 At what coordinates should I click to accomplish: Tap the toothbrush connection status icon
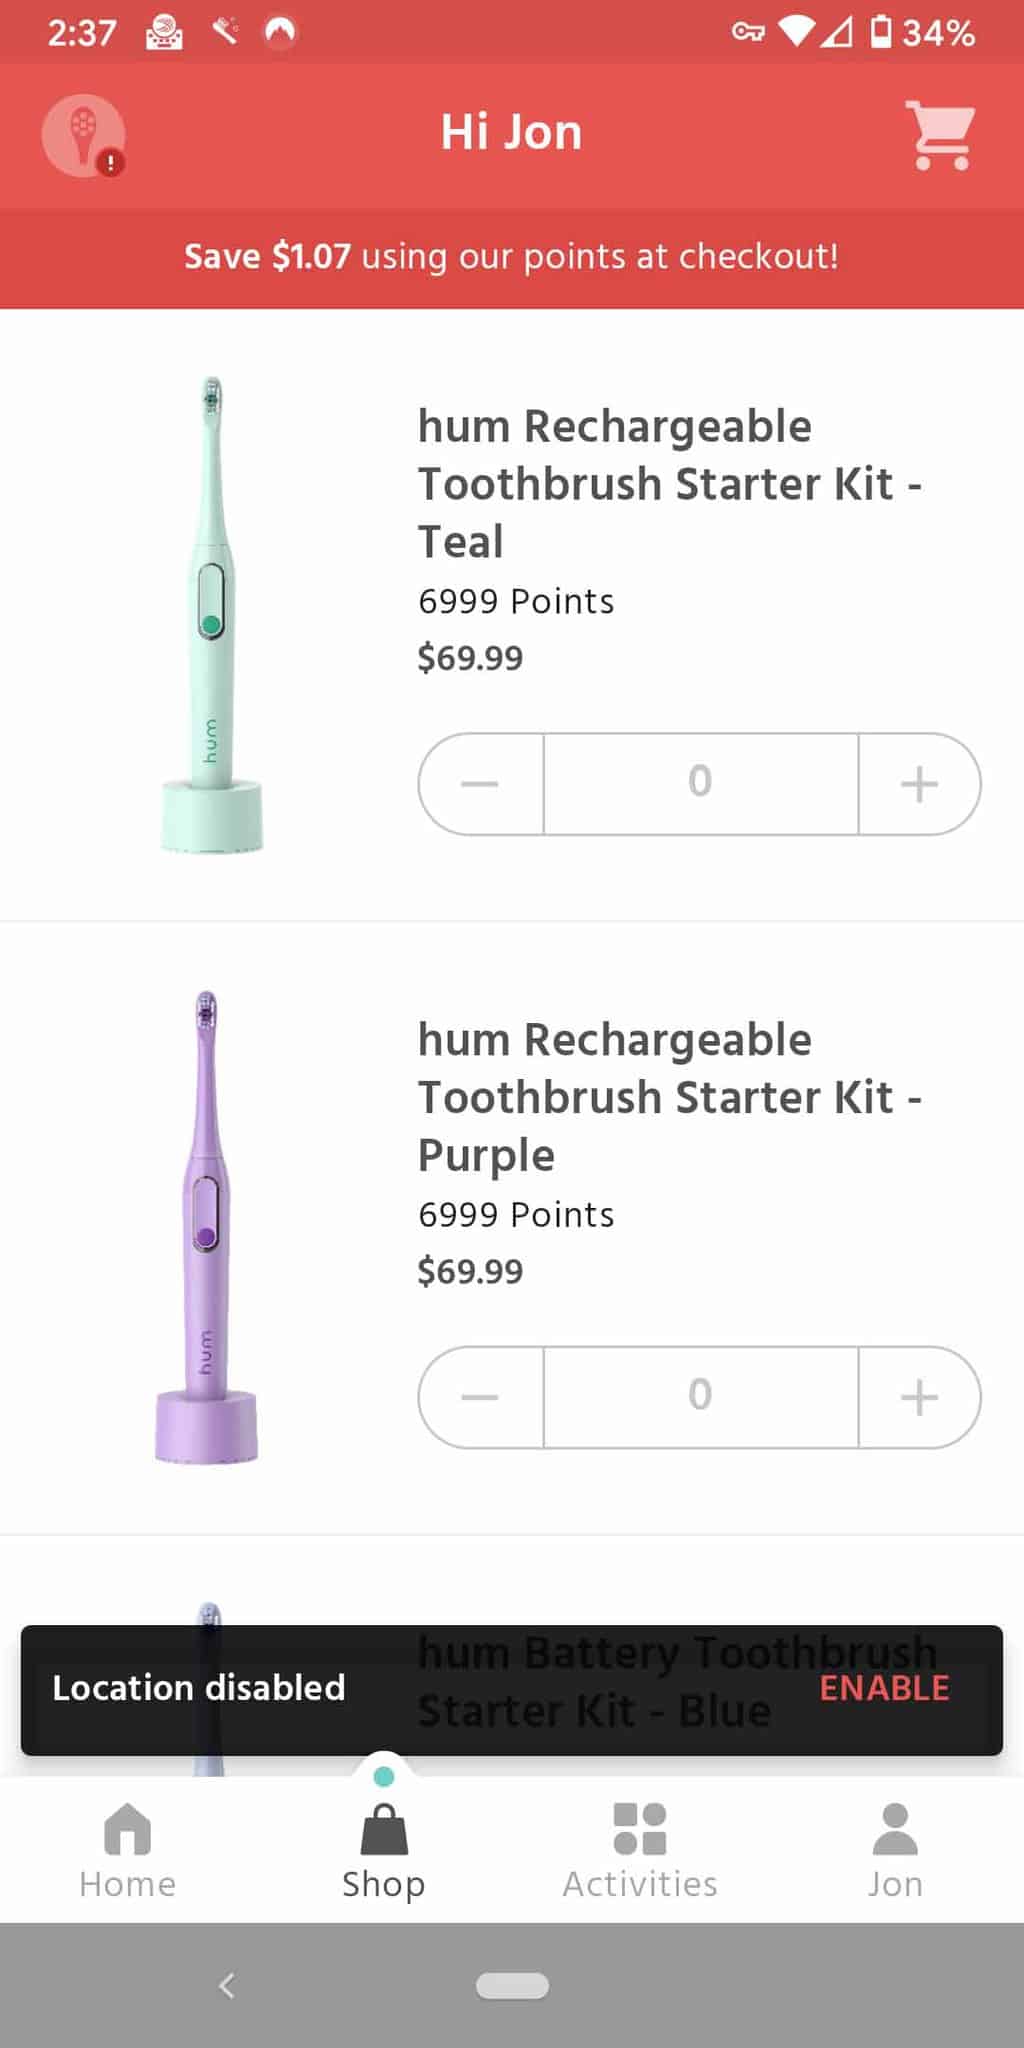coord(84,136)
